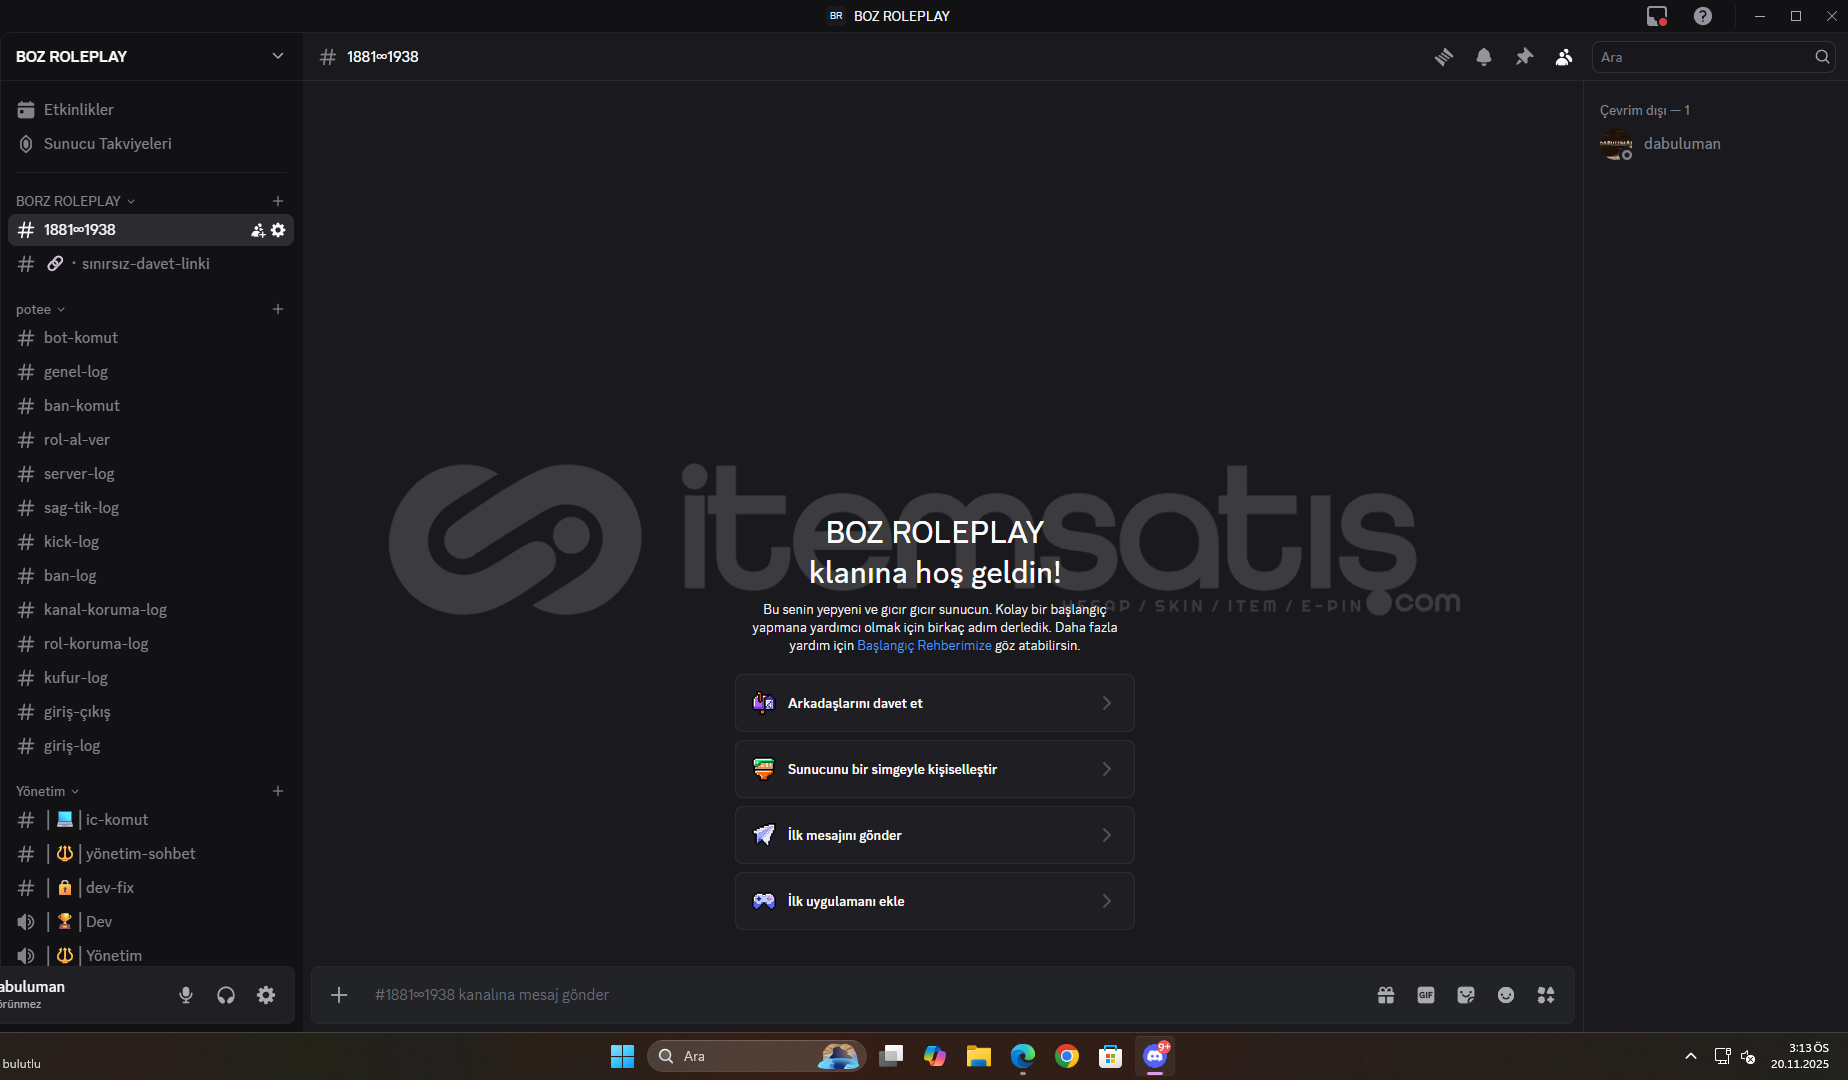Select the sınırsız-davet-linki channel
Screen dimensions: 1848x1080
(x=150, y=264)
